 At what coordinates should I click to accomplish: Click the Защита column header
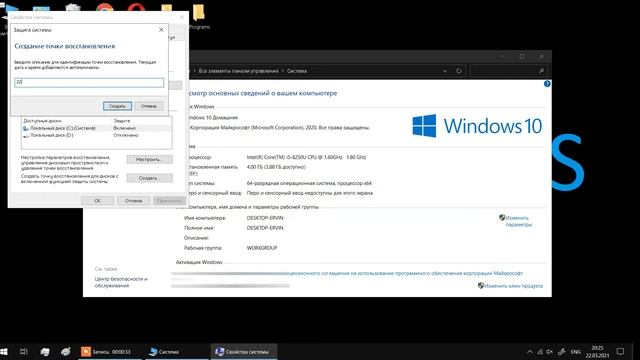pos(122,121)
